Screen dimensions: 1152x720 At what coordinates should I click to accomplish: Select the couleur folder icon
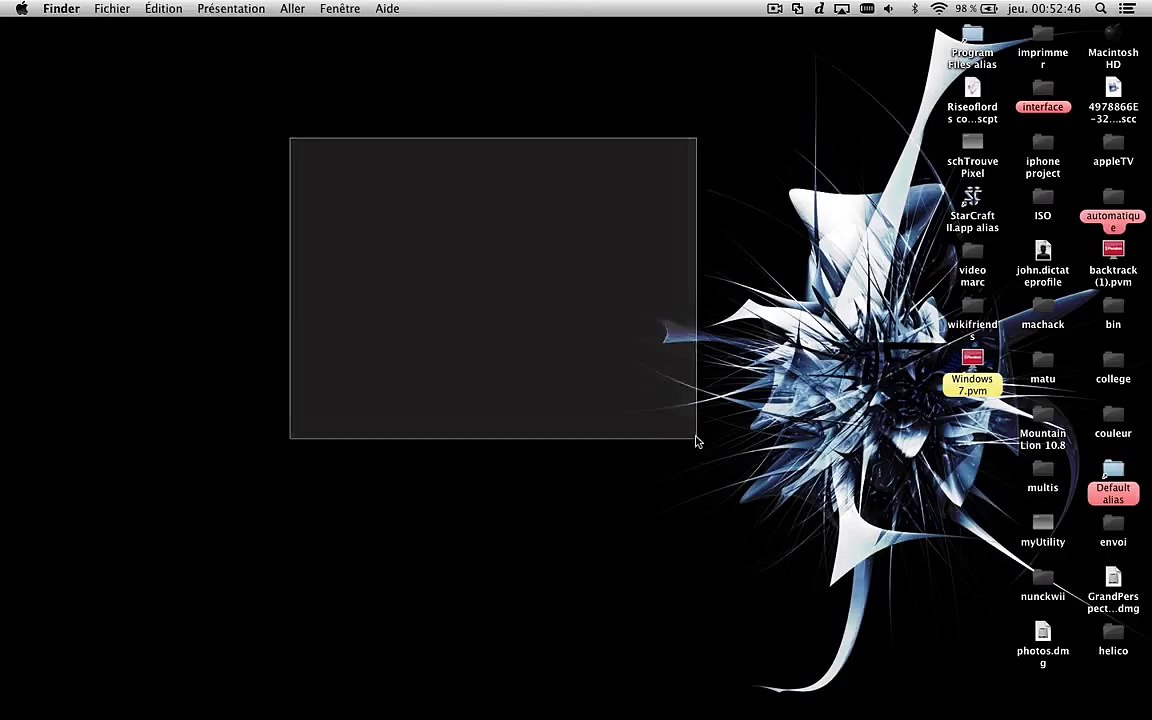[x=1113, y=414]
